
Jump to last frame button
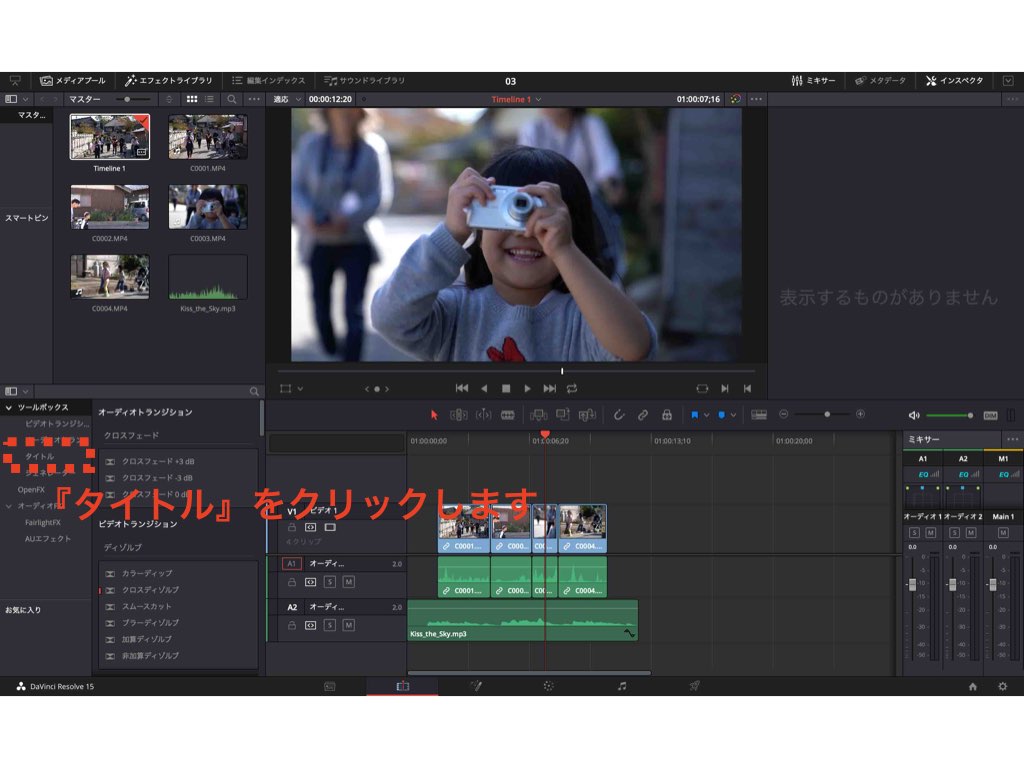(x=550, y=388)
